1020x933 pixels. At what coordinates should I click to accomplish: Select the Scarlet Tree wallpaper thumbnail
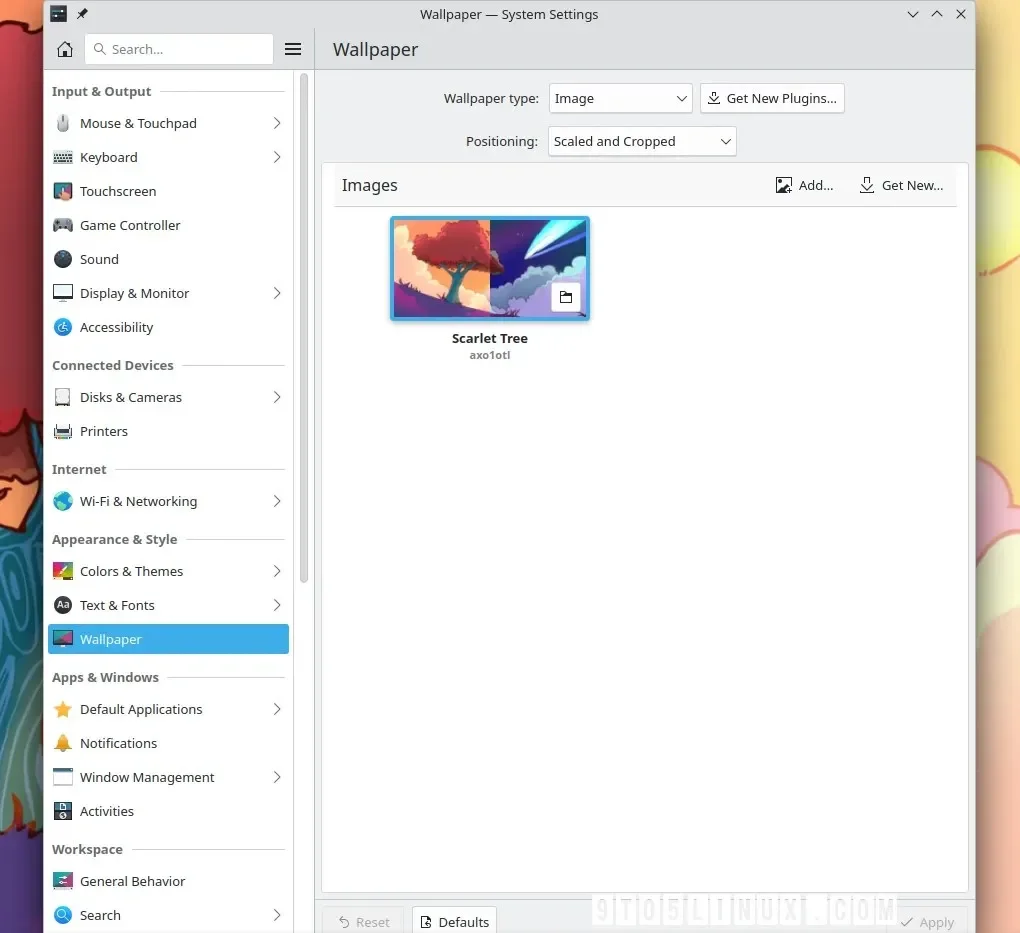pos(490,269)
